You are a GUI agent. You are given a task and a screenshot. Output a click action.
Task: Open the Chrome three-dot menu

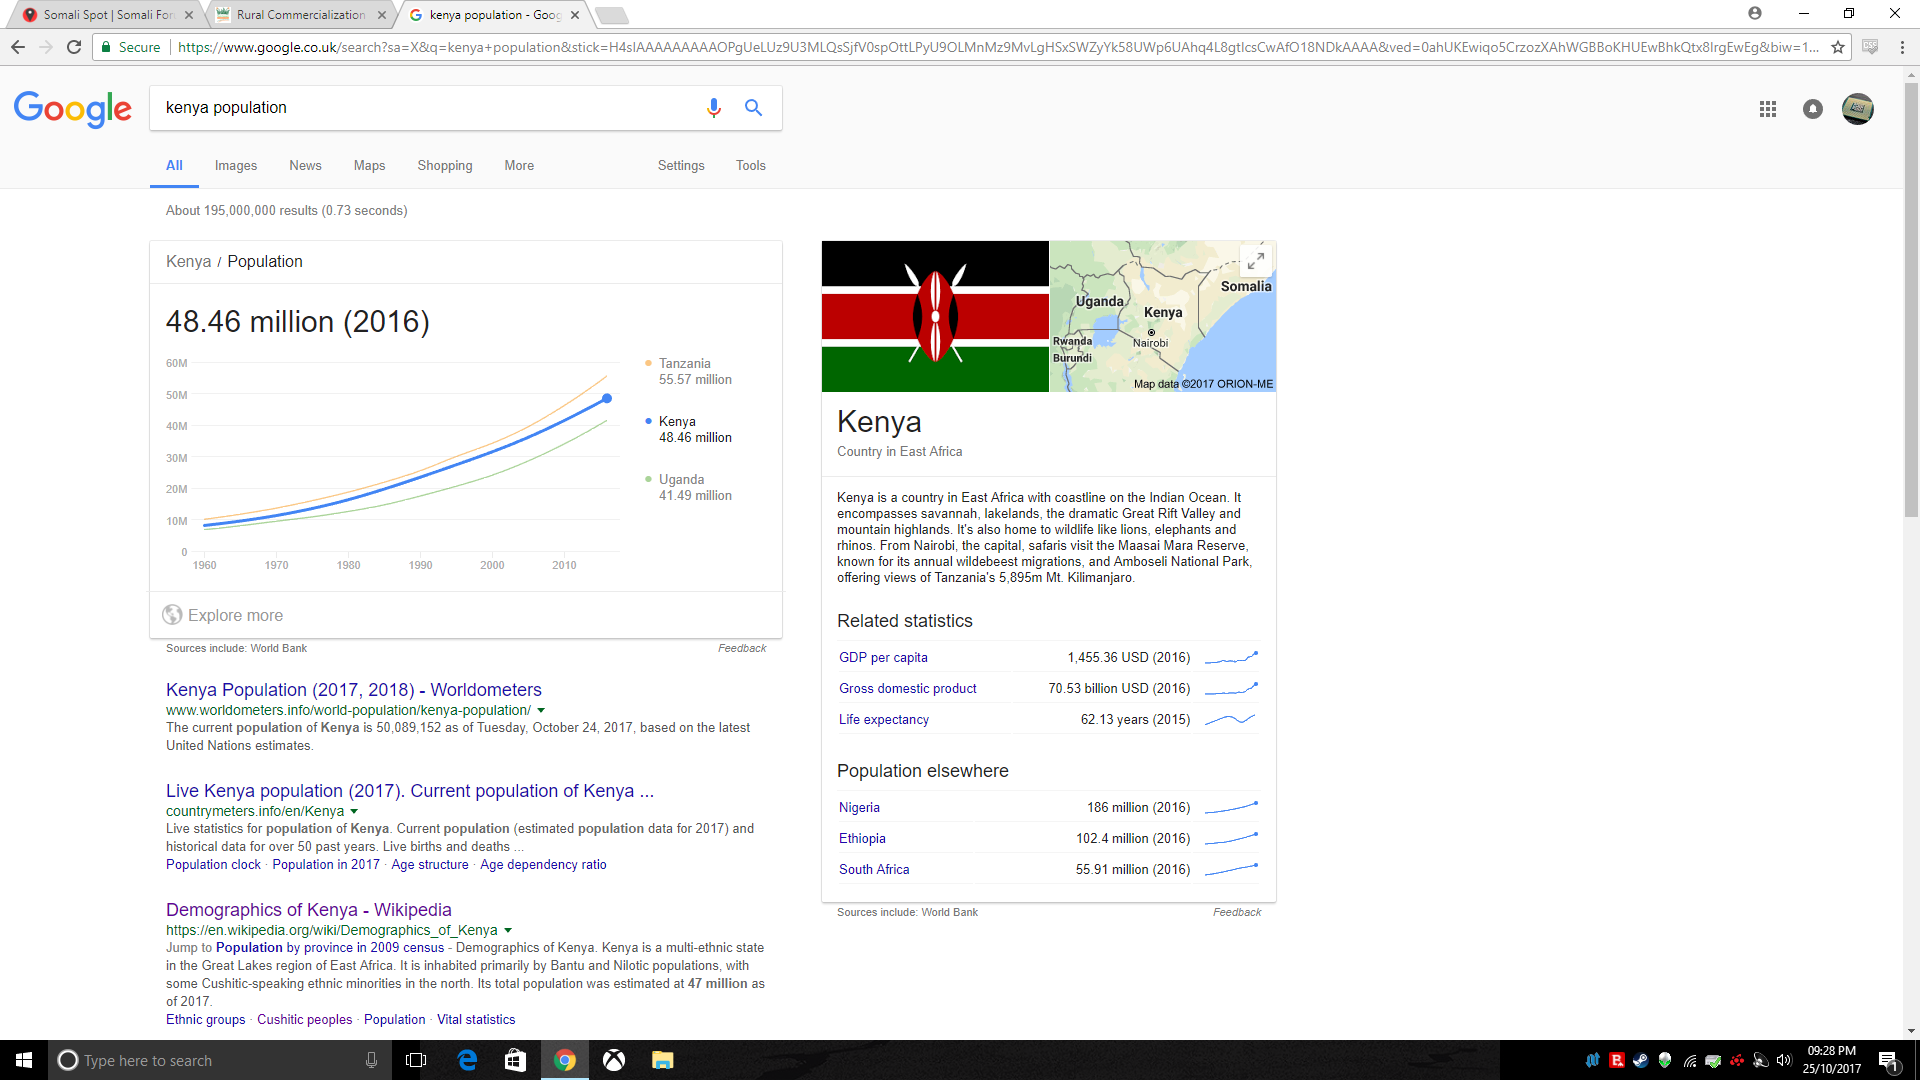(x=1902, y=47)
